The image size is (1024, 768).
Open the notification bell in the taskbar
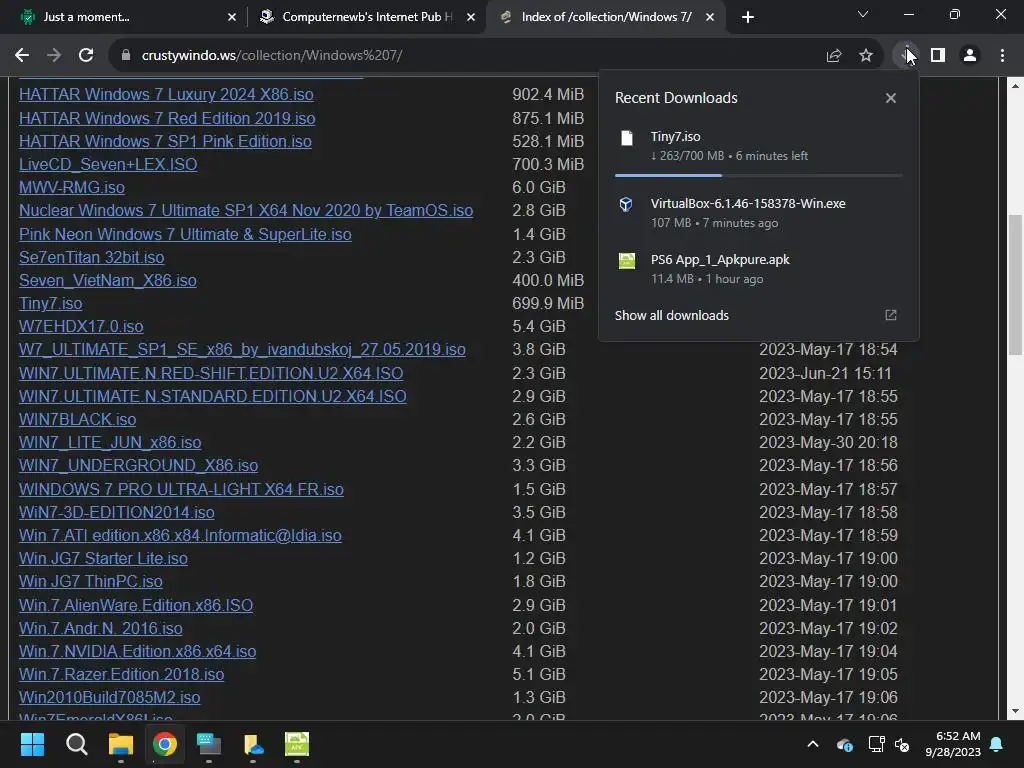click(997, 744)
